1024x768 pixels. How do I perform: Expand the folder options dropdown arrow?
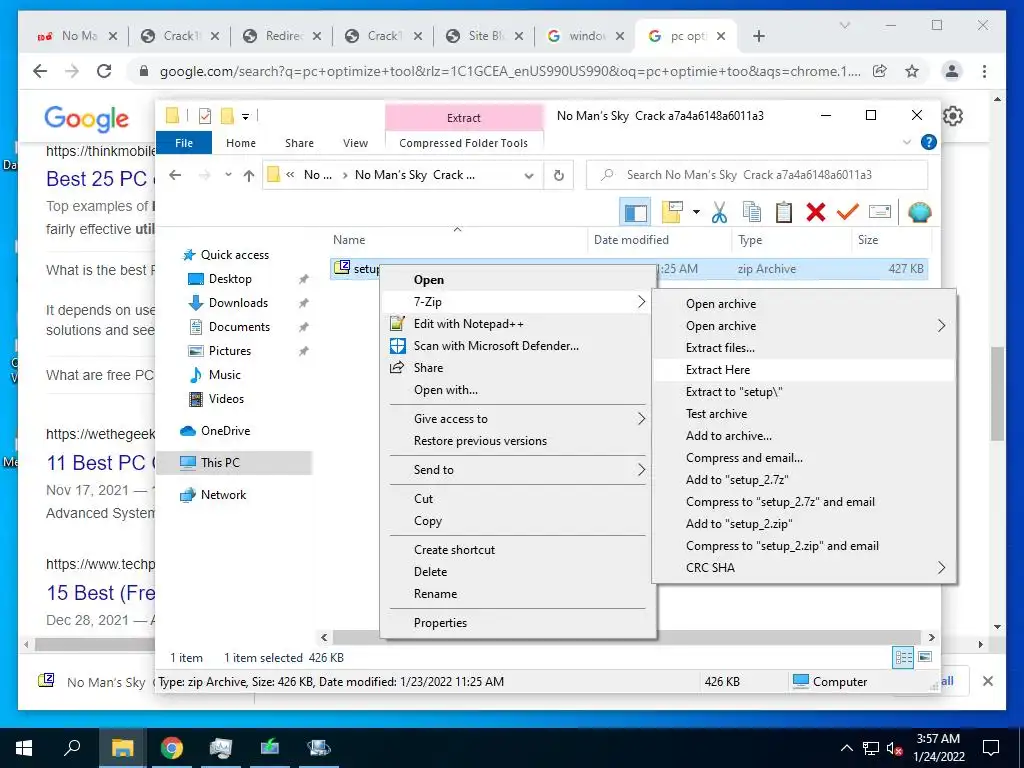tap(696, 212)
